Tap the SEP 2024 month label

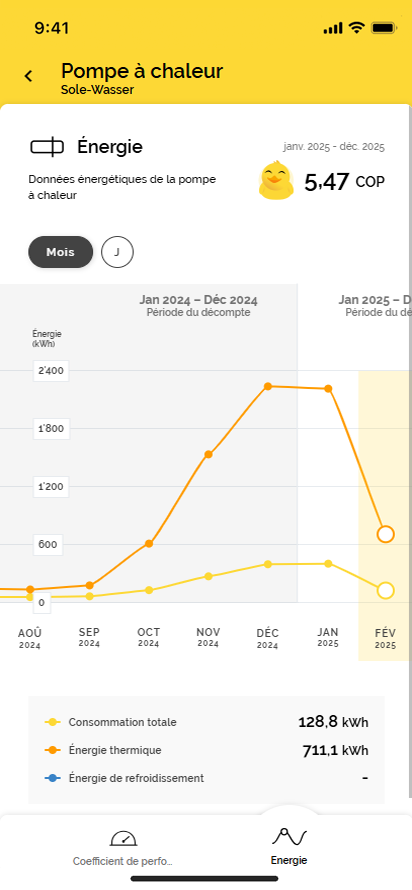(89, 637)
